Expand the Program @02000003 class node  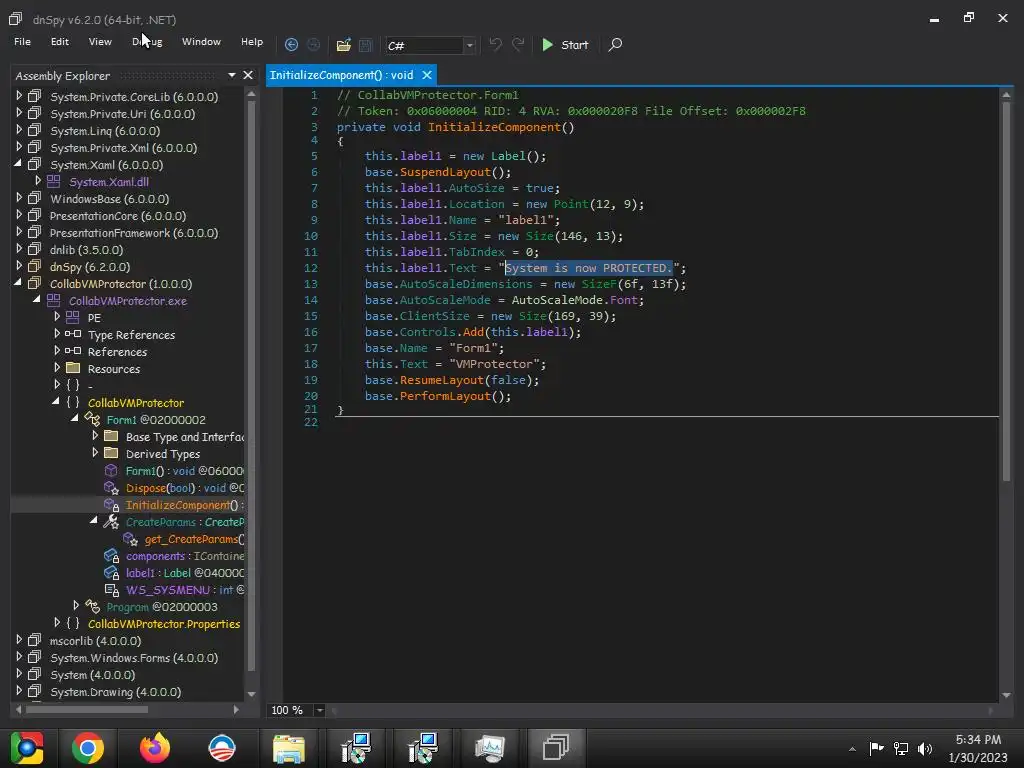point(76,605)
